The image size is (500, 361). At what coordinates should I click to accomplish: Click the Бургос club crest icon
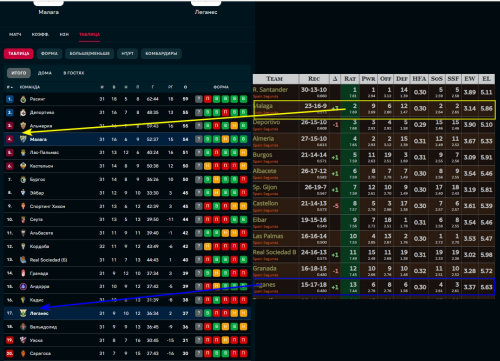23,179
